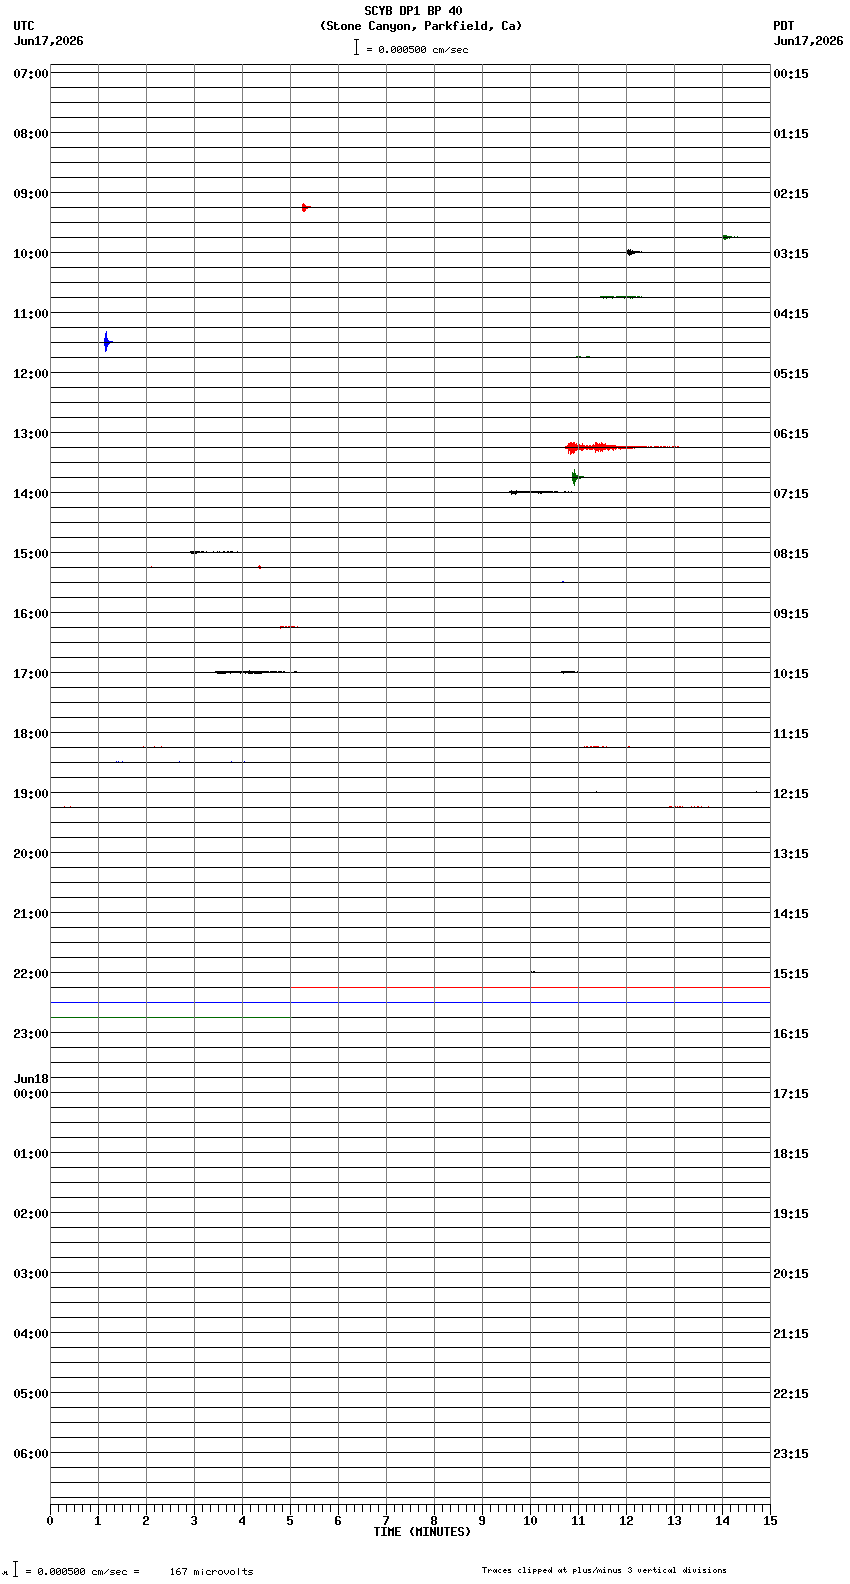Image resolution: width=850 pixels, height=1584 pixels.
Task: Click the 'PDT' header label
Action: (784, 26)
